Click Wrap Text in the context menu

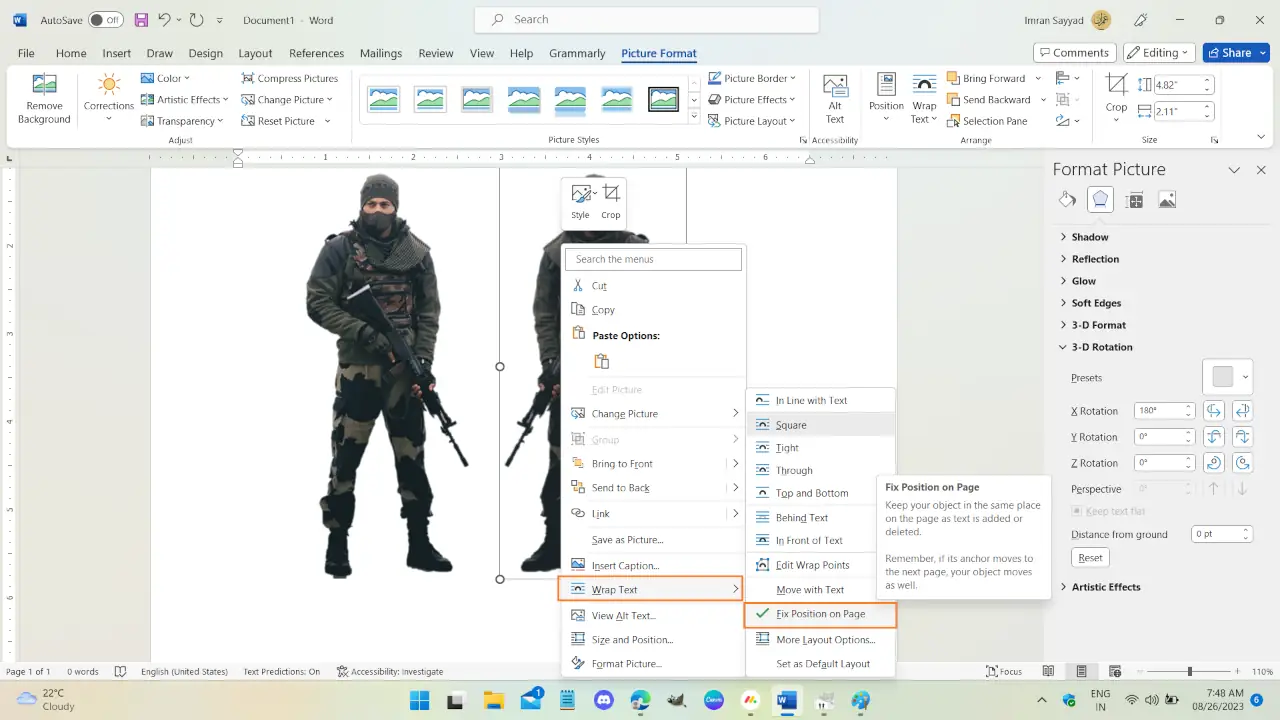click(x=650, y=590)
